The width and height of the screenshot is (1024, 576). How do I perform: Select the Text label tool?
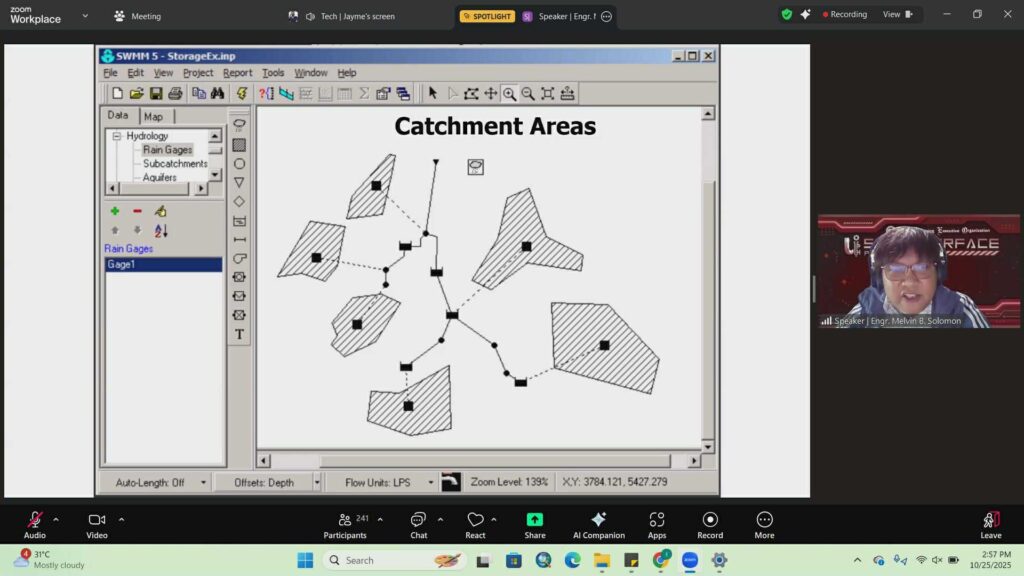(239, 334)
